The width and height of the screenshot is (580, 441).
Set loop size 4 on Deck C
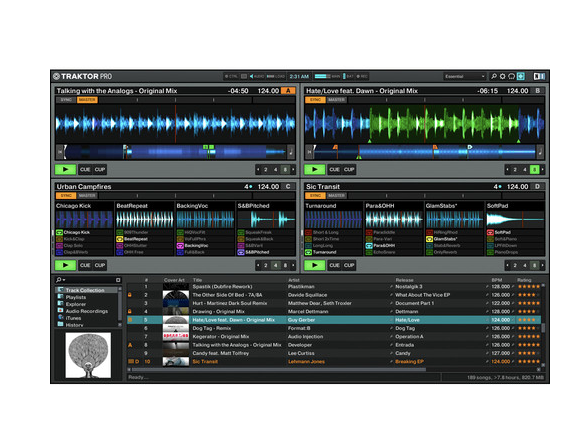pos(275,265)
